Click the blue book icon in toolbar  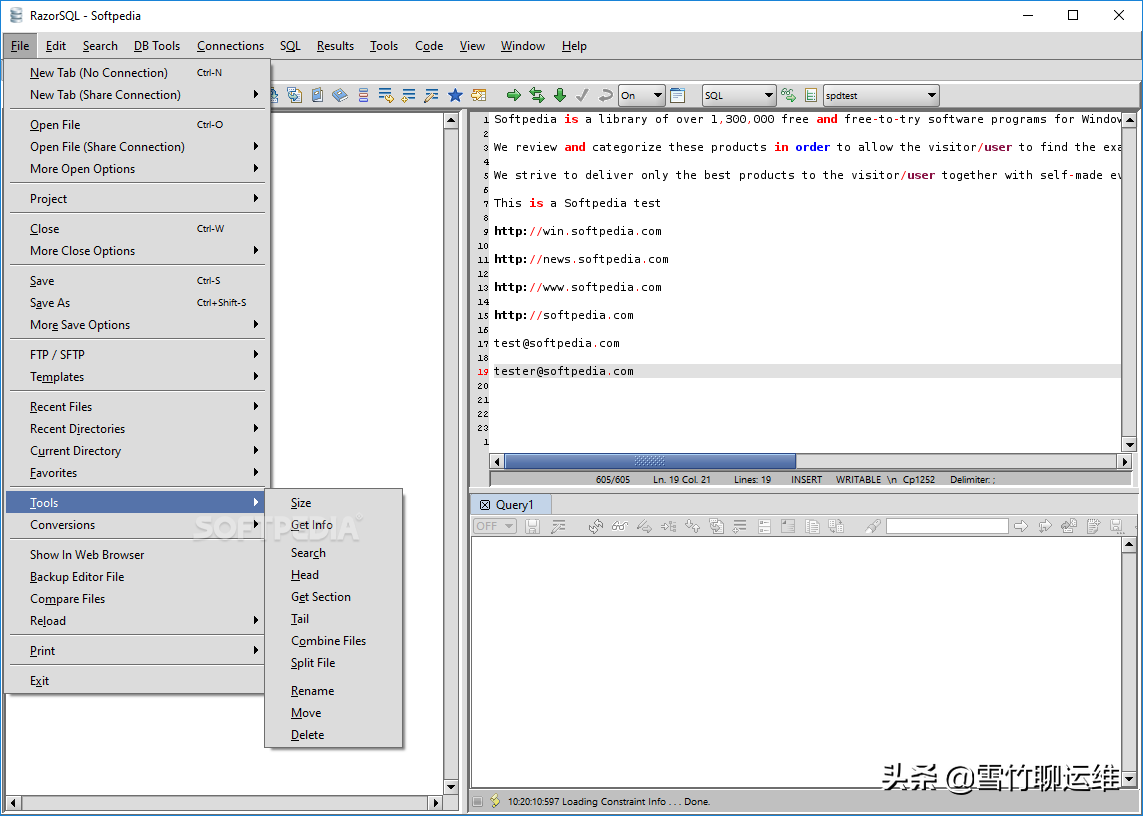click(340, 95)
